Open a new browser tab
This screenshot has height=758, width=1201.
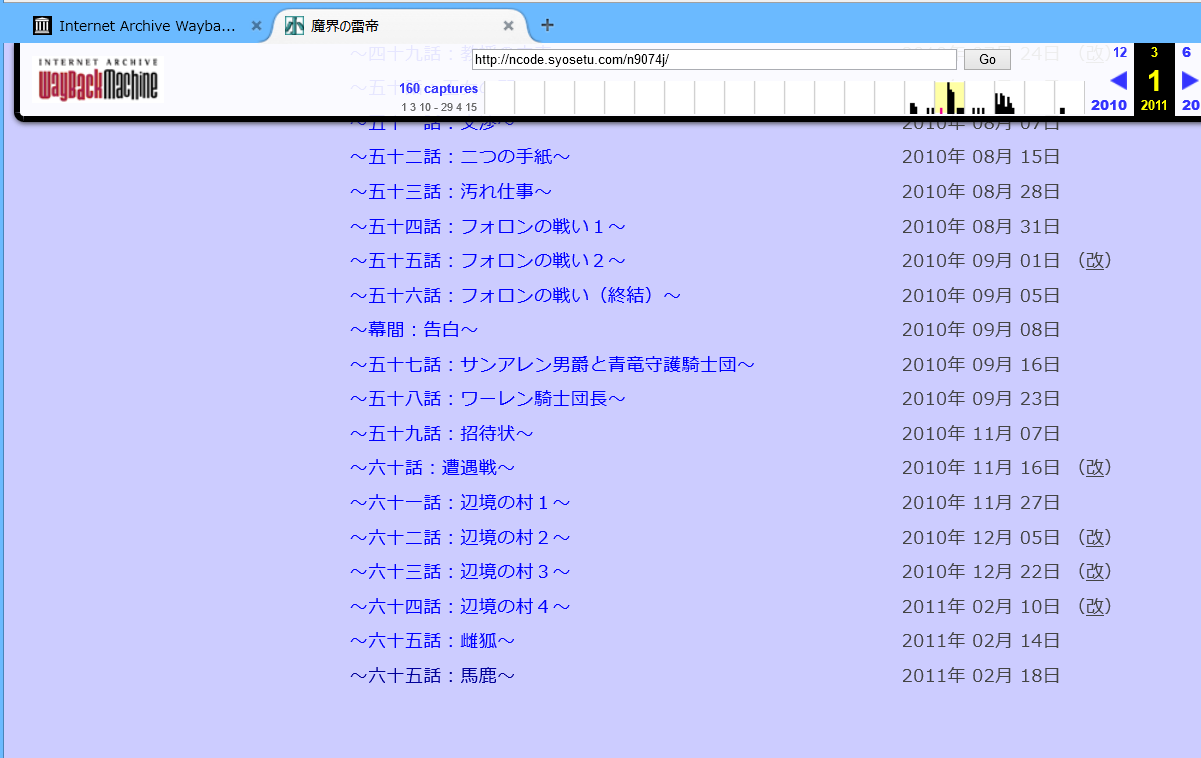tap(547, 25)
